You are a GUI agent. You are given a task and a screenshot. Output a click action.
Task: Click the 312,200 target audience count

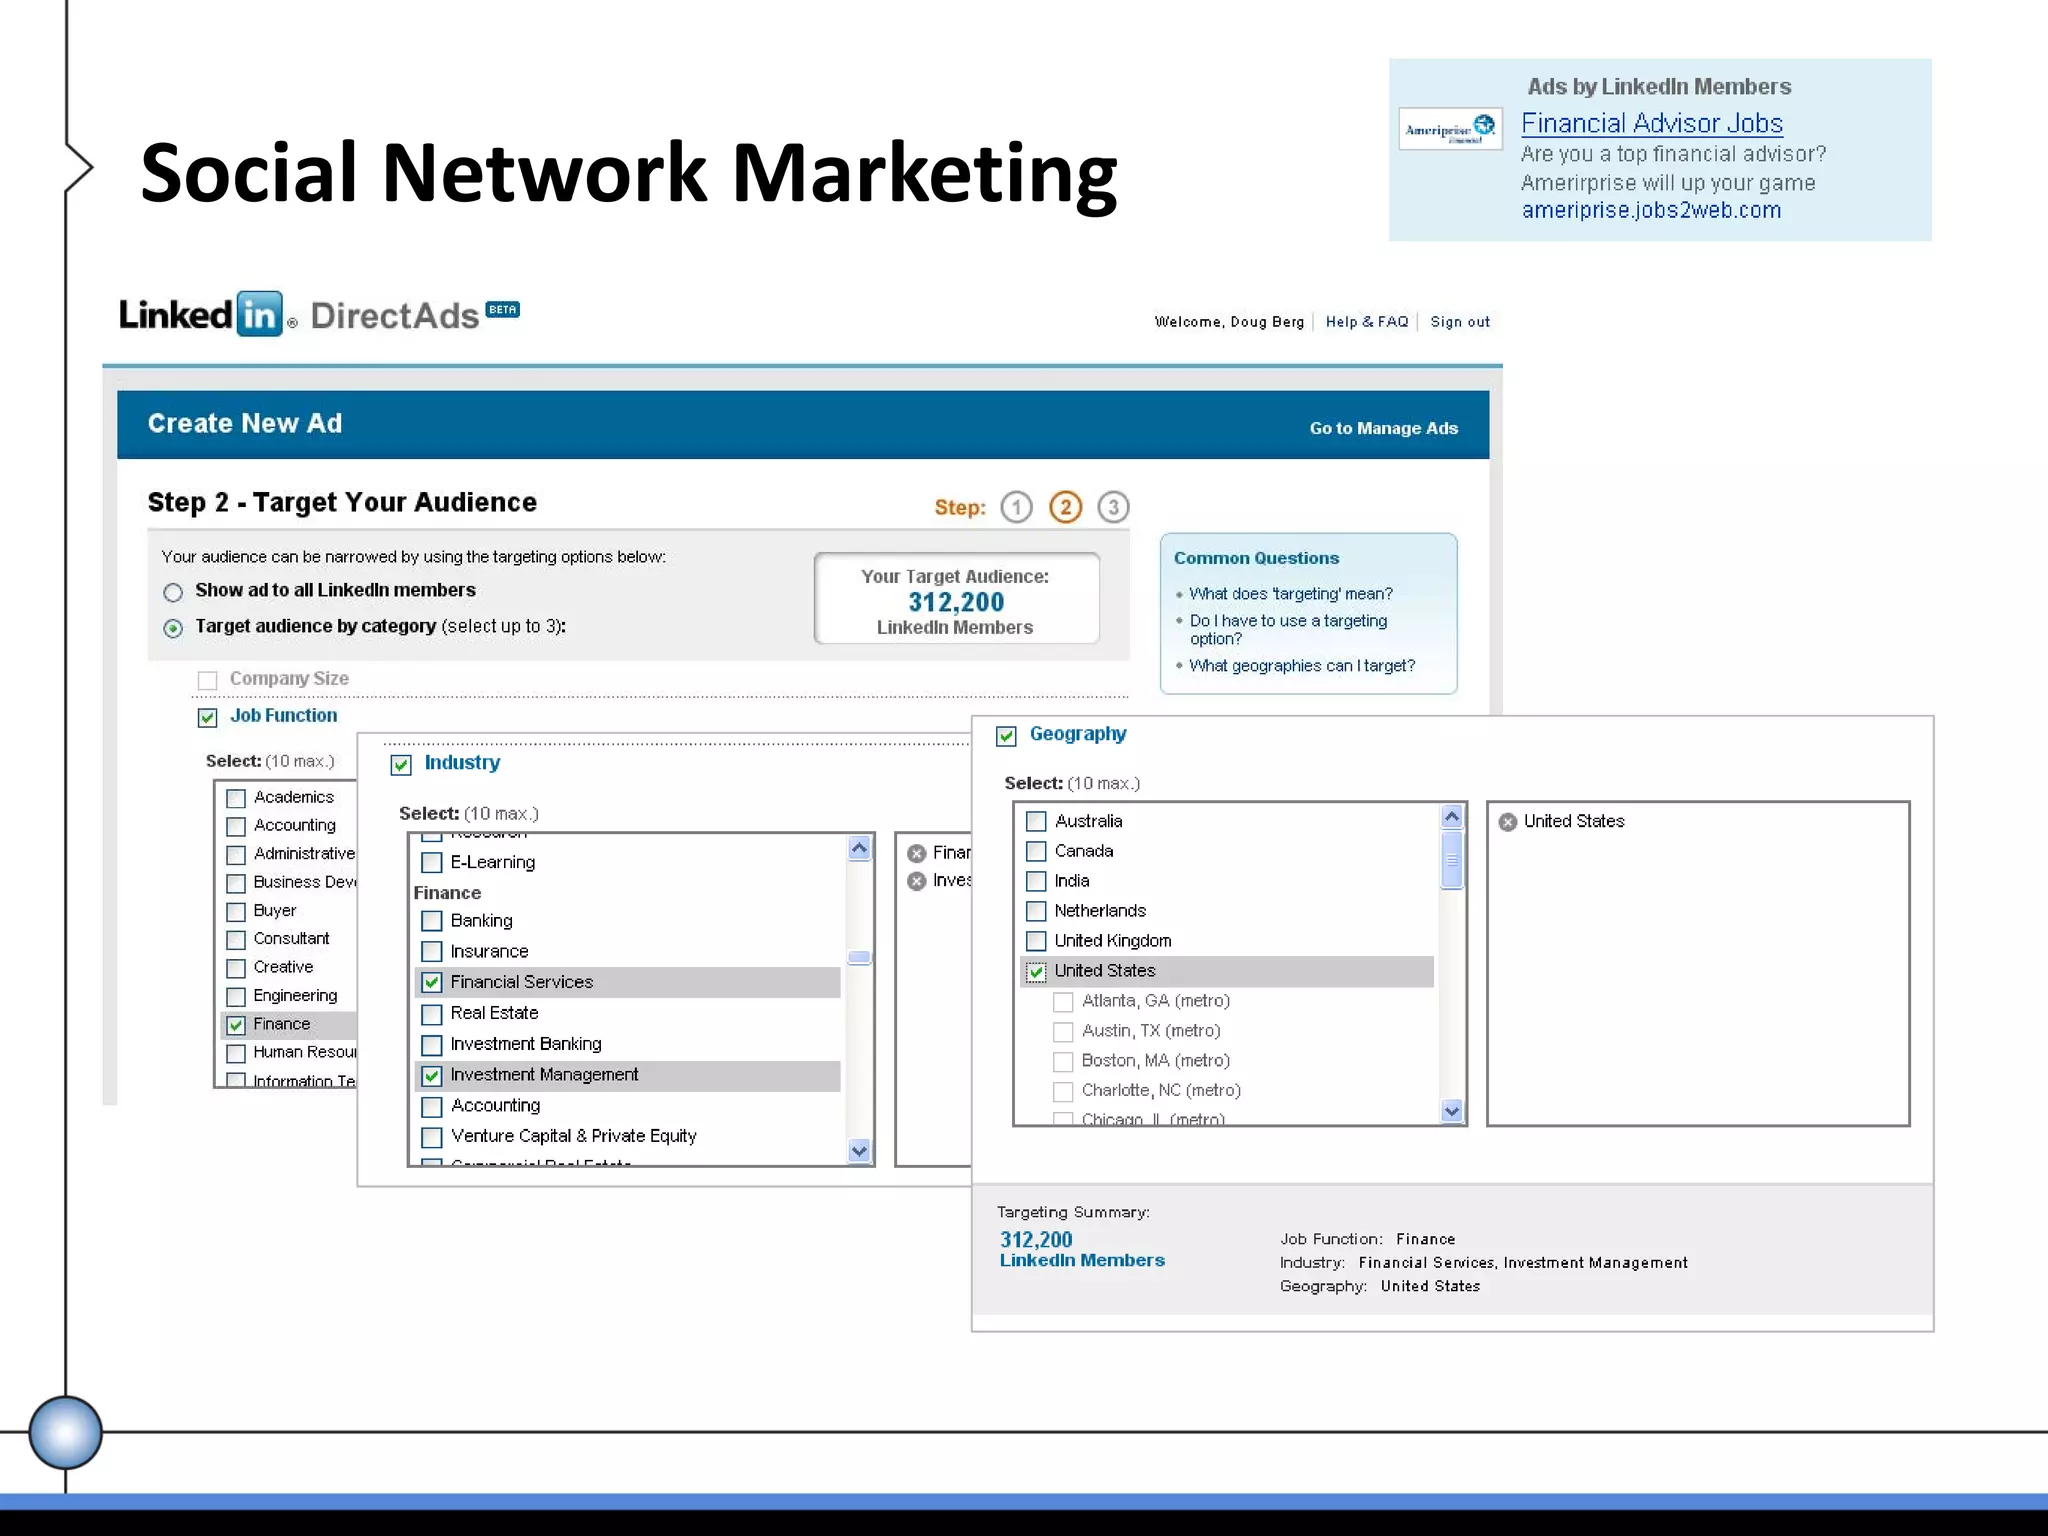tap(956, 602)
